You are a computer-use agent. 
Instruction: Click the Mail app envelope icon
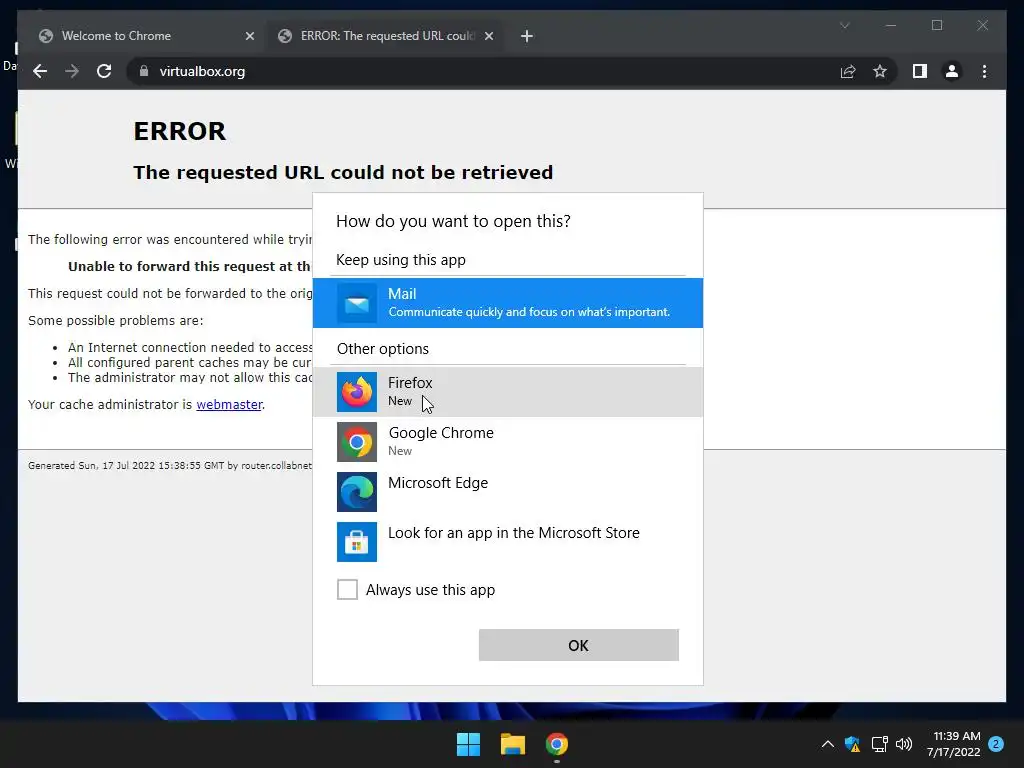357,303
